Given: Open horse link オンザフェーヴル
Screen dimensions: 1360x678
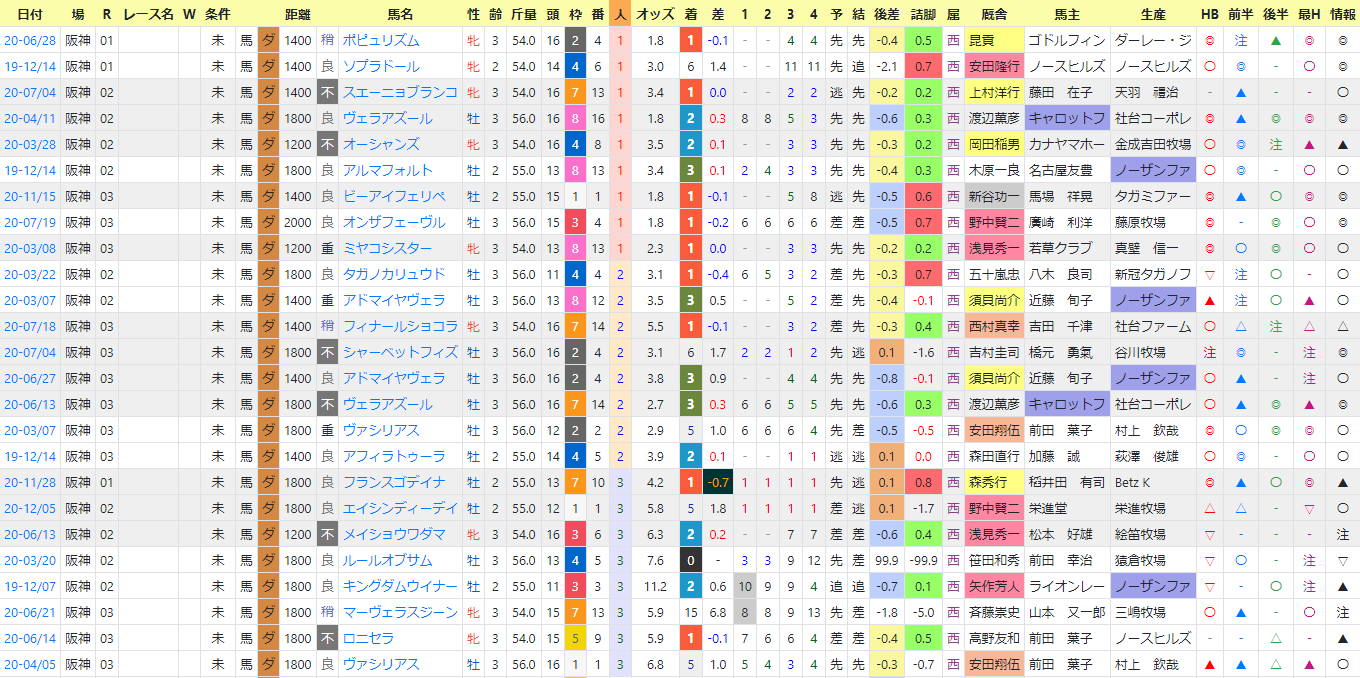Looking at the screenshot, I should click(394, 222).
